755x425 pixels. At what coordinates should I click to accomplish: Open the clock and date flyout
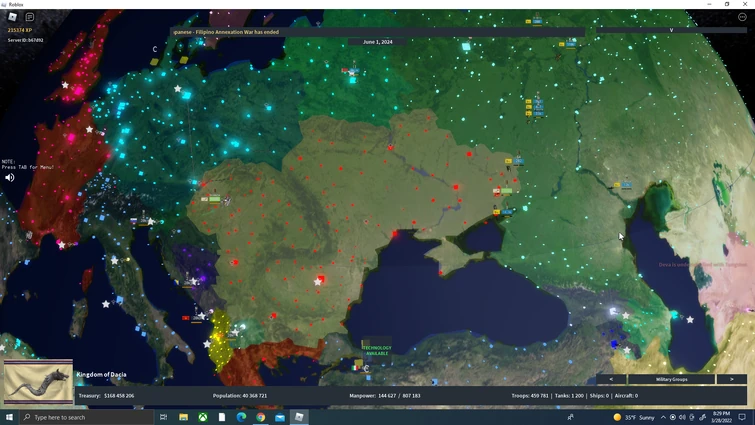(x=721, y=417)
